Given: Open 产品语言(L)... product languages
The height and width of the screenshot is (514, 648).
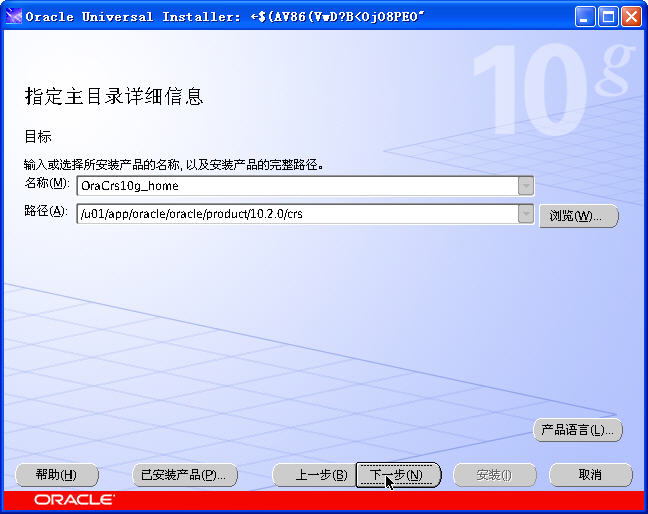Looking at the screenshot, I should [578, 430].
